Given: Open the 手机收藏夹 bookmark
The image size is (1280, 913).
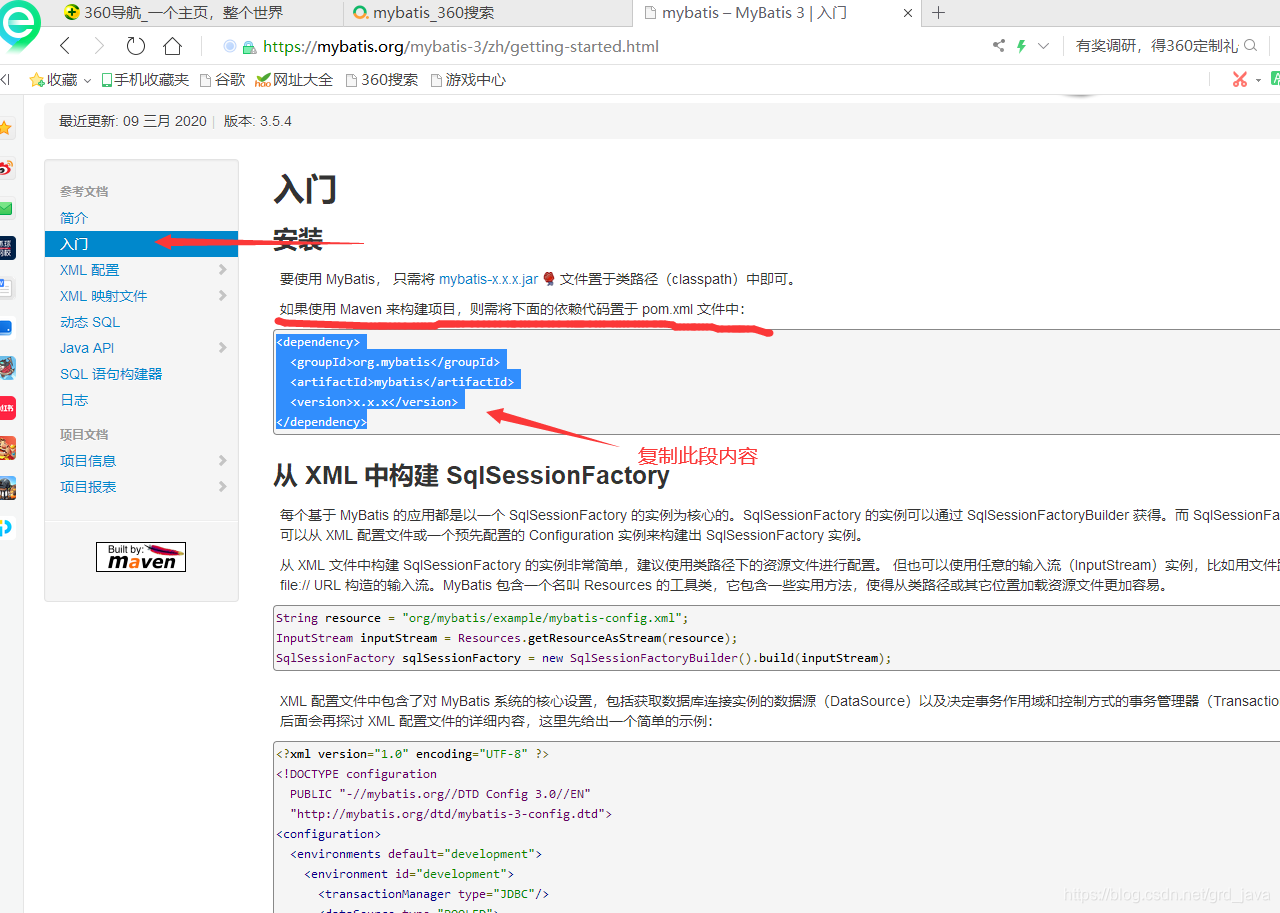Looking at the screenshot, I should [x=143, y=79].
